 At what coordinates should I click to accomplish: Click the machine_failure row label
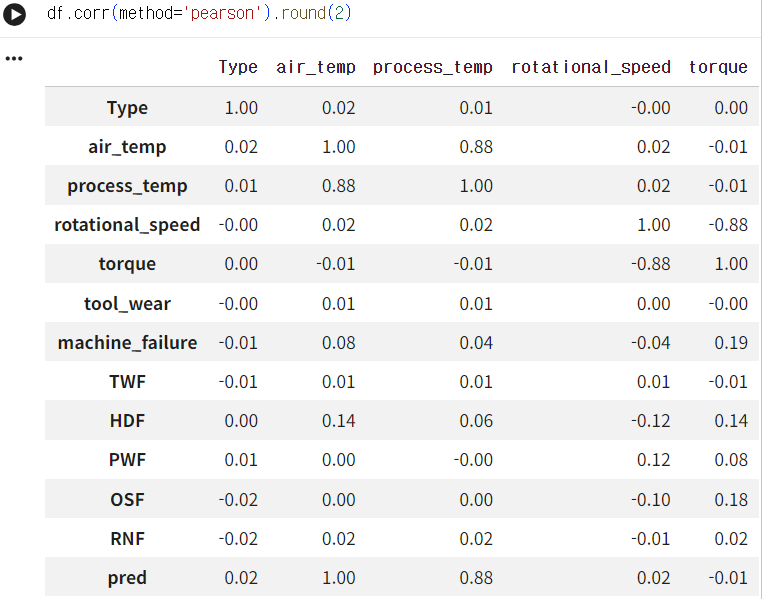pos(127,343)
